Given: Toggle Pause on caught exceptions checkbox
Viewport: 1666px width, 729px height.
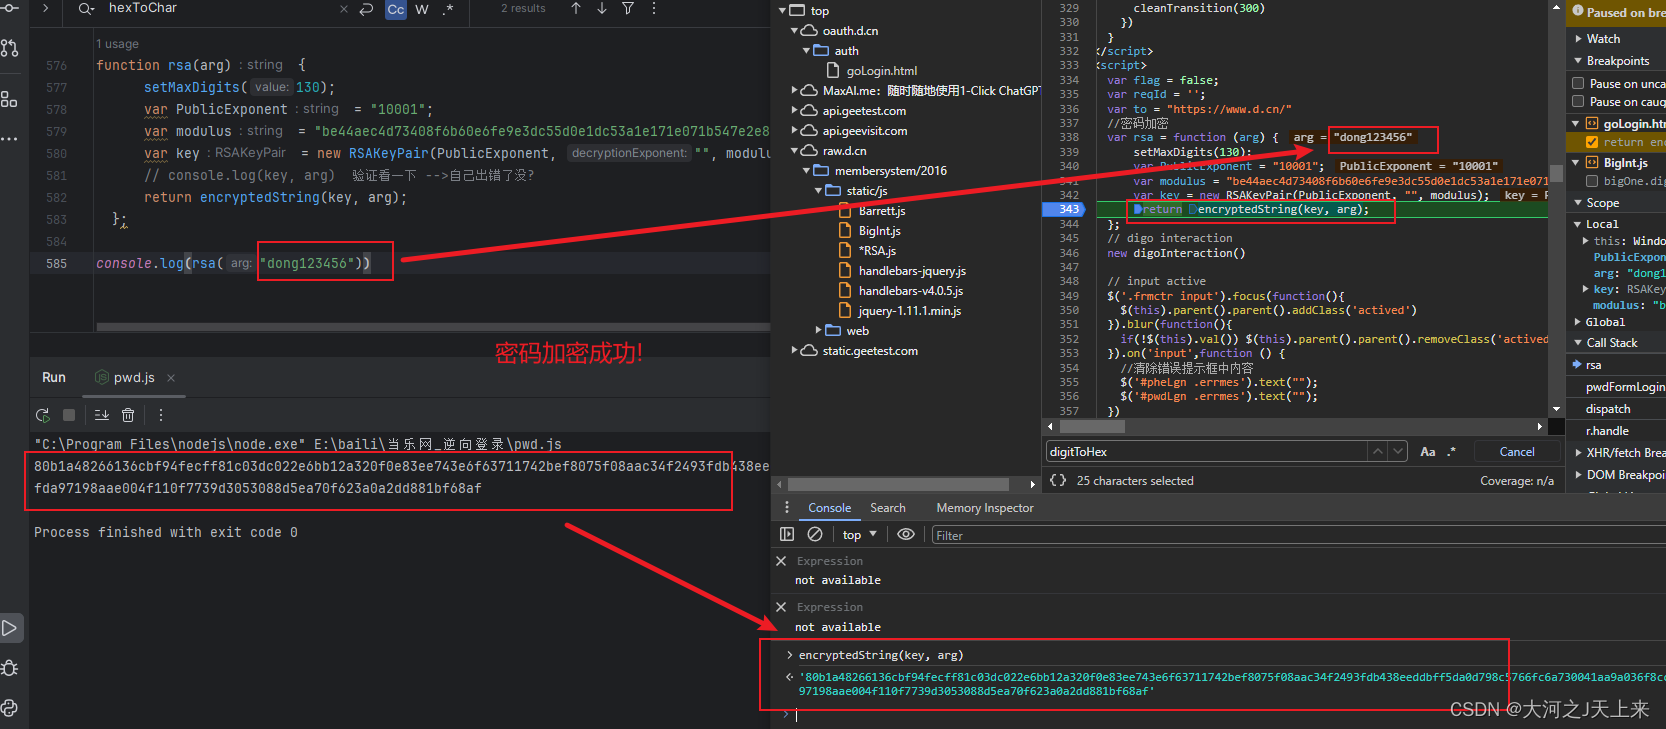Looking at the screenshot, I should (x=1578, y=101).
